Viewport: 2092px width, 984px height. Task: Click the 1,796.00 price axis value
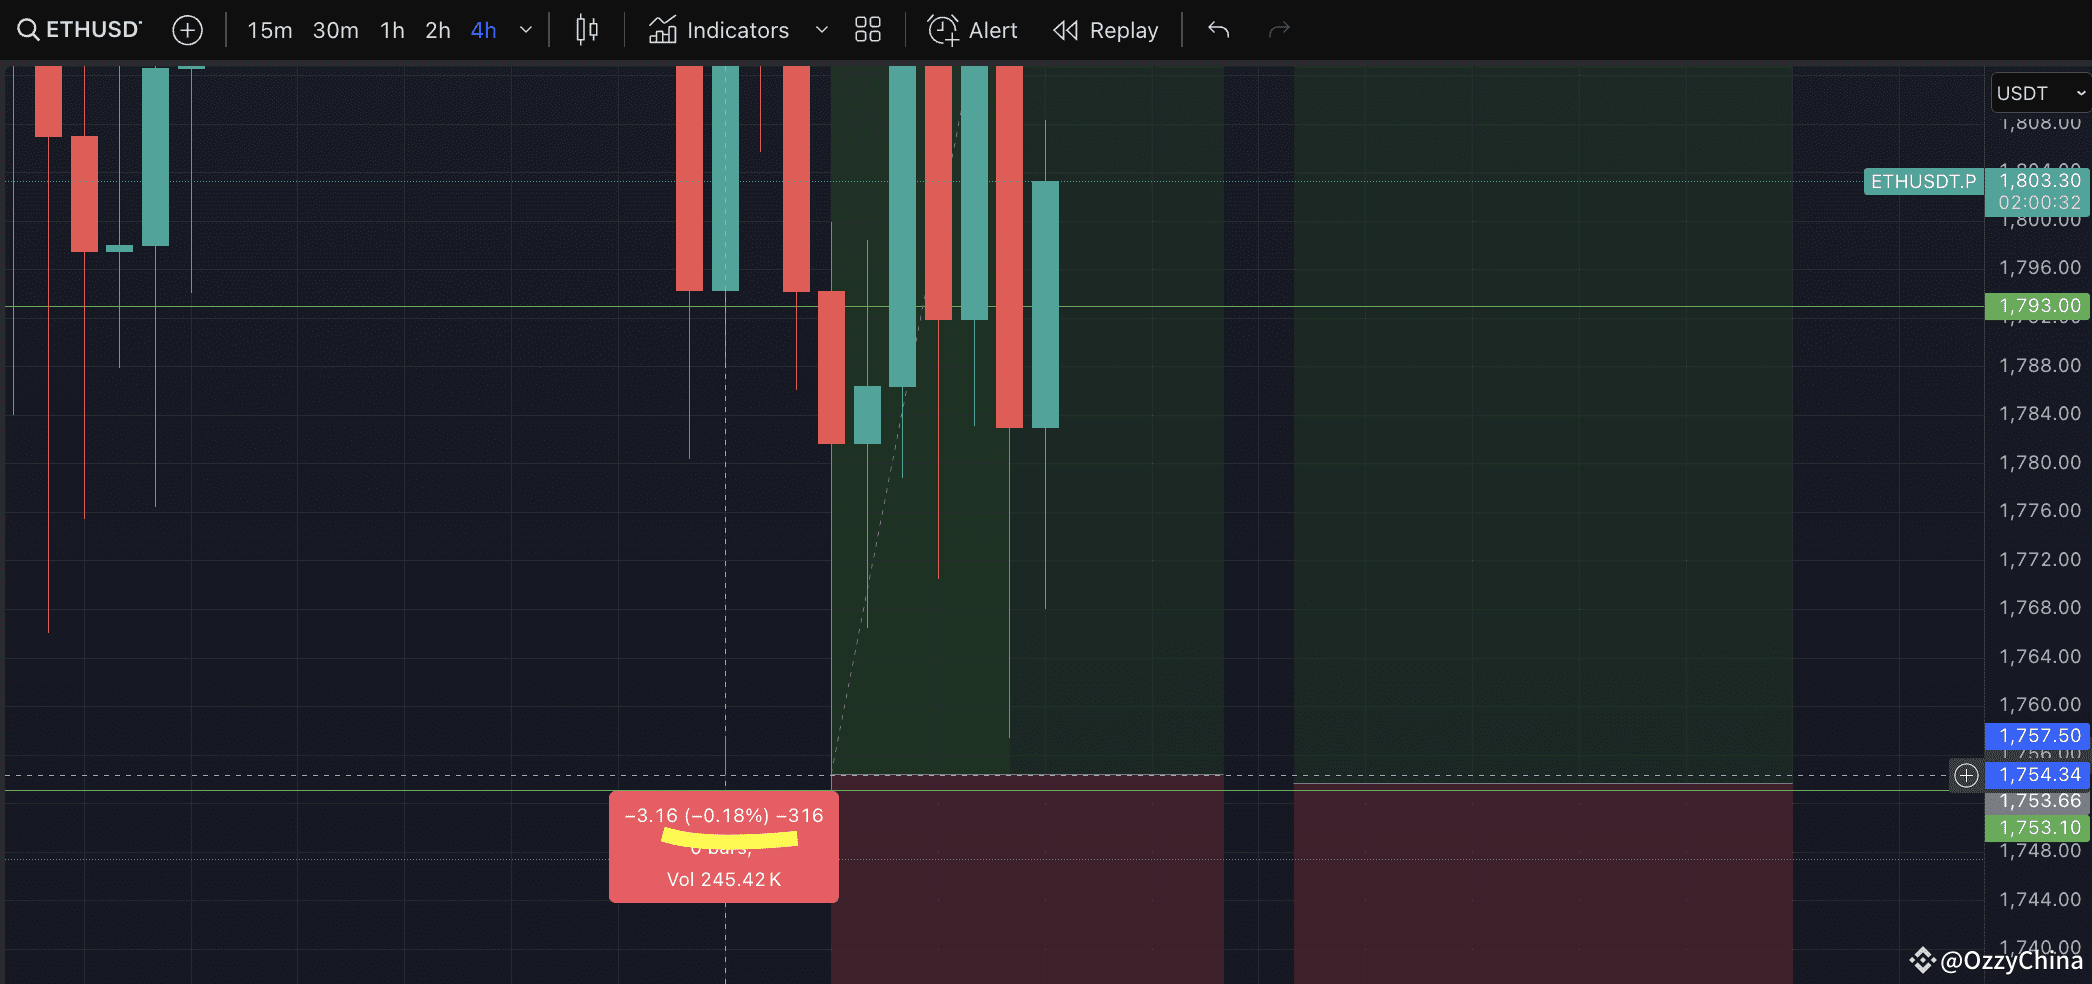tap(2039, 268)
